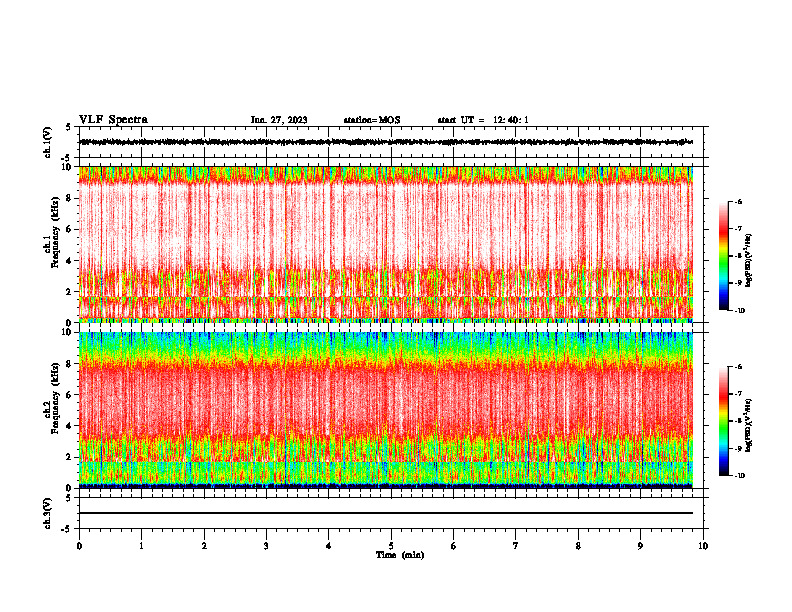Click time-axis tick label "7"
Image resolution: width=792 pixels, height=612 pixels.
pyautogui.click(x=516, y=546)
